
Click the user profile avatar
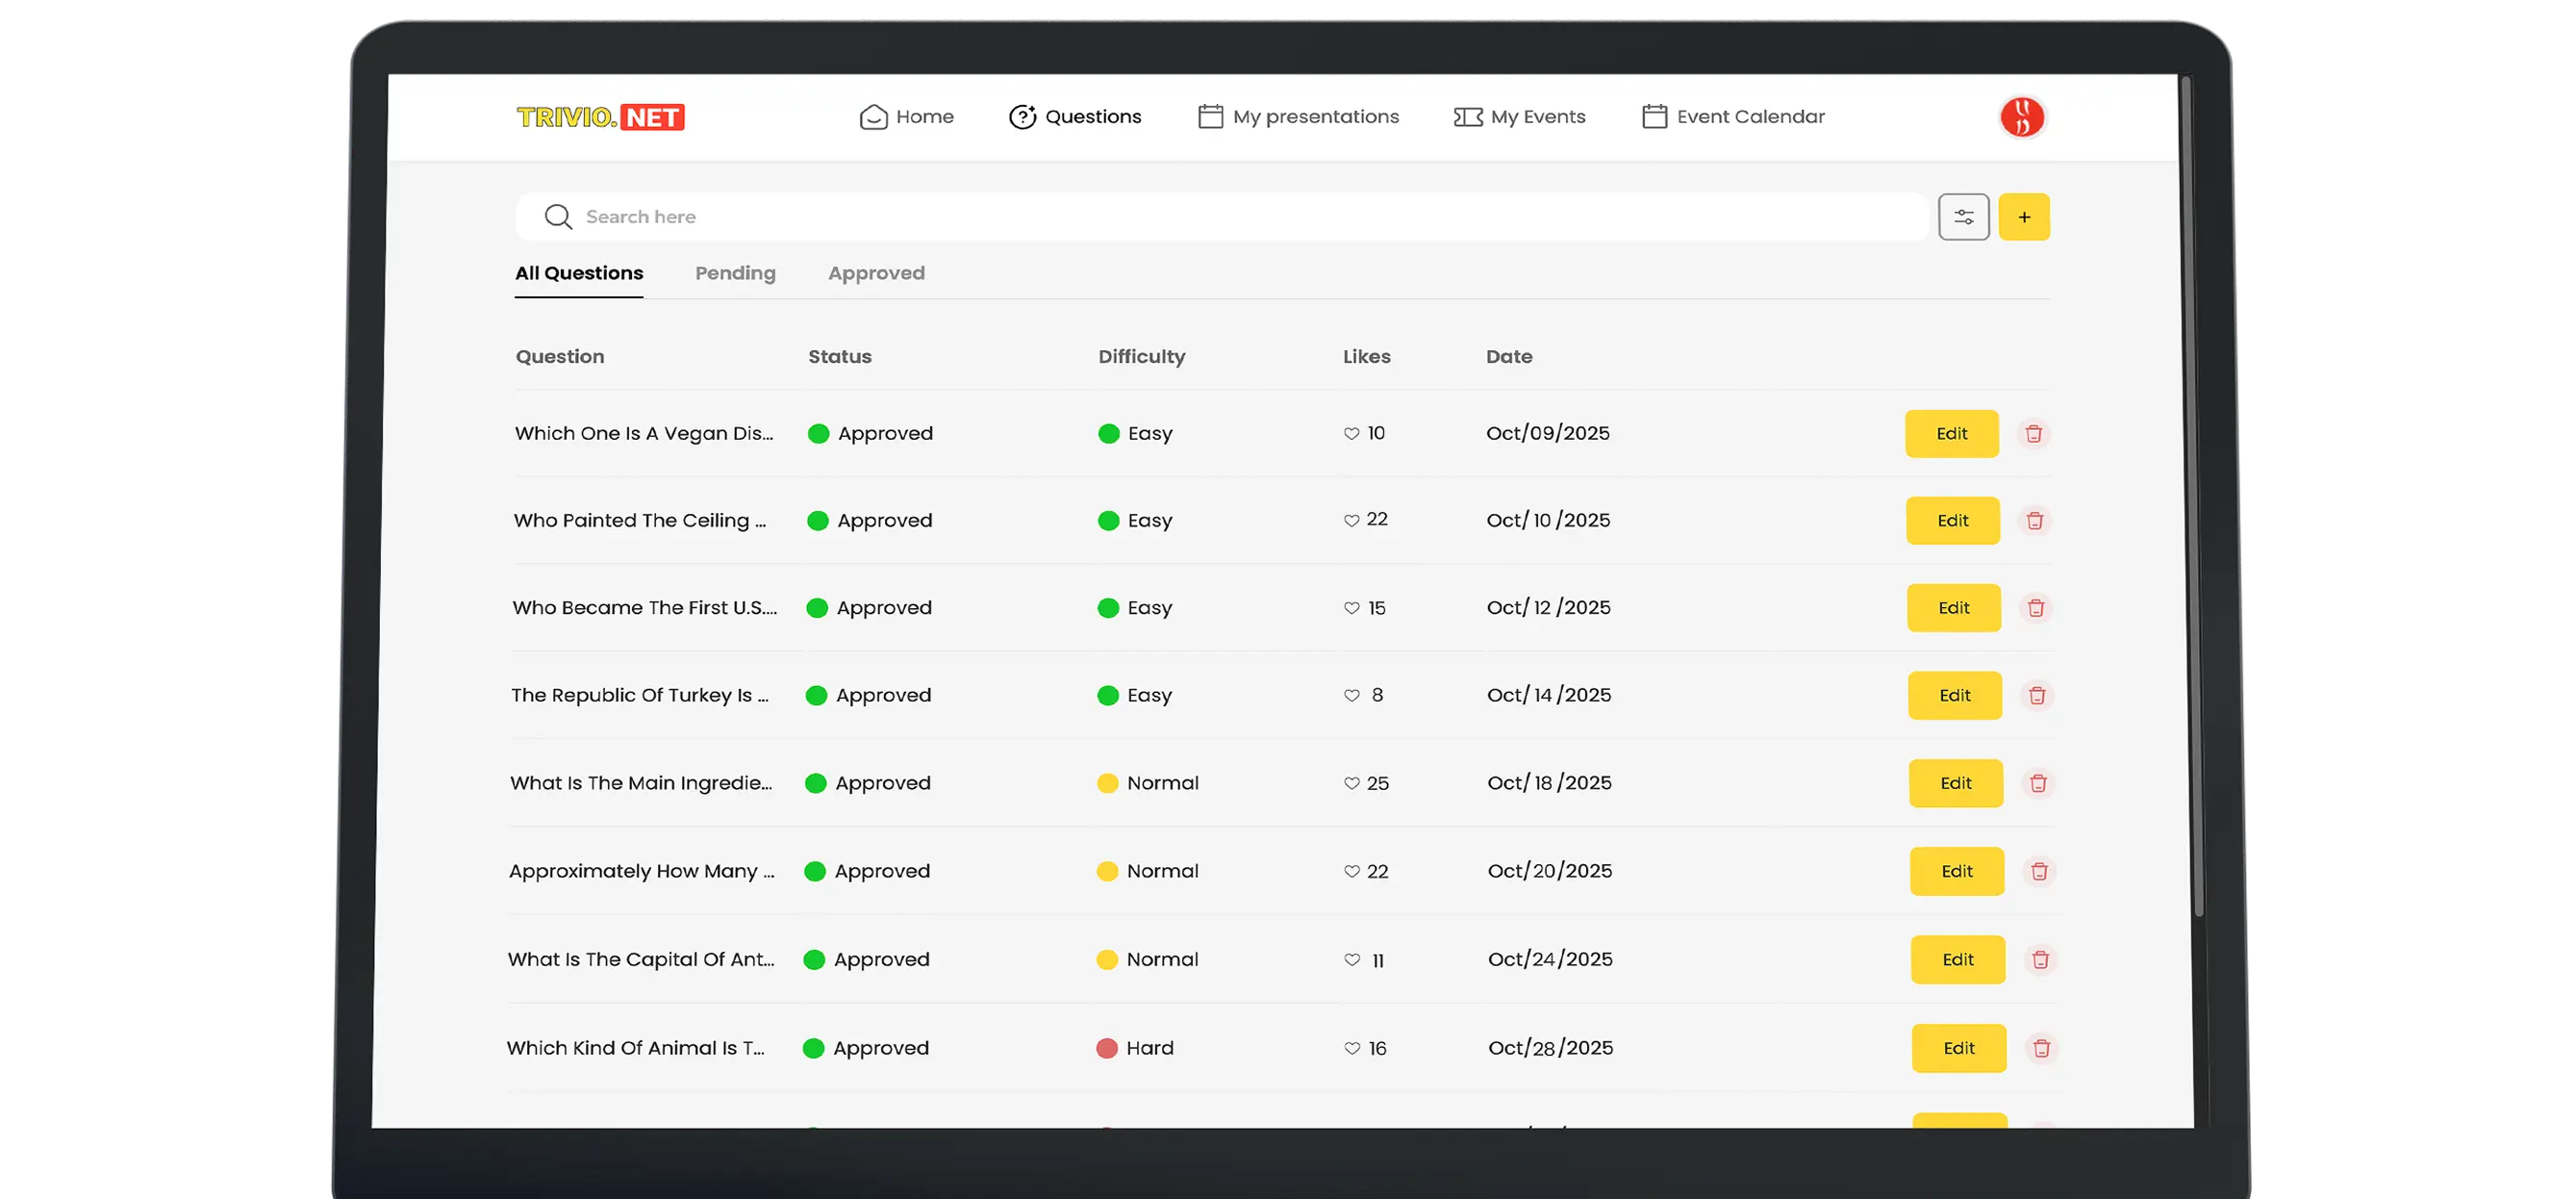[2021, 117]
